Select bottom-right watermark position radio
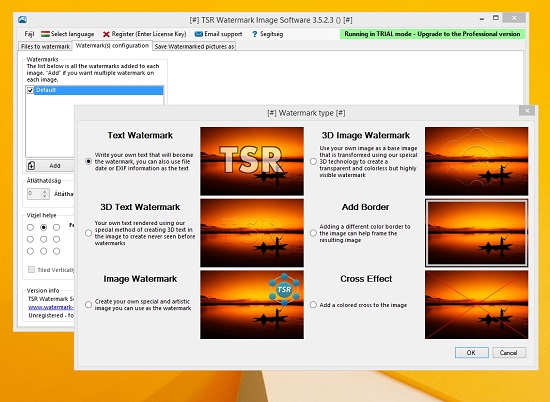Image resolution: width=550 pixels, height=402 pixels. pos(56,251)
